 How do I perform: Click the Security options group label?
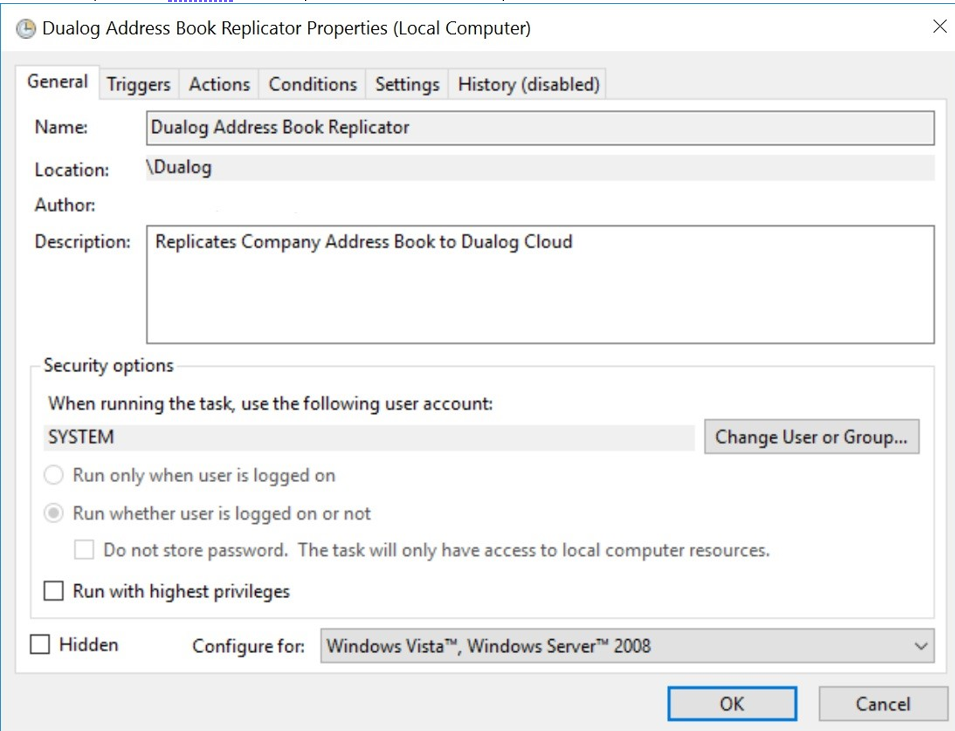point(108,366)
